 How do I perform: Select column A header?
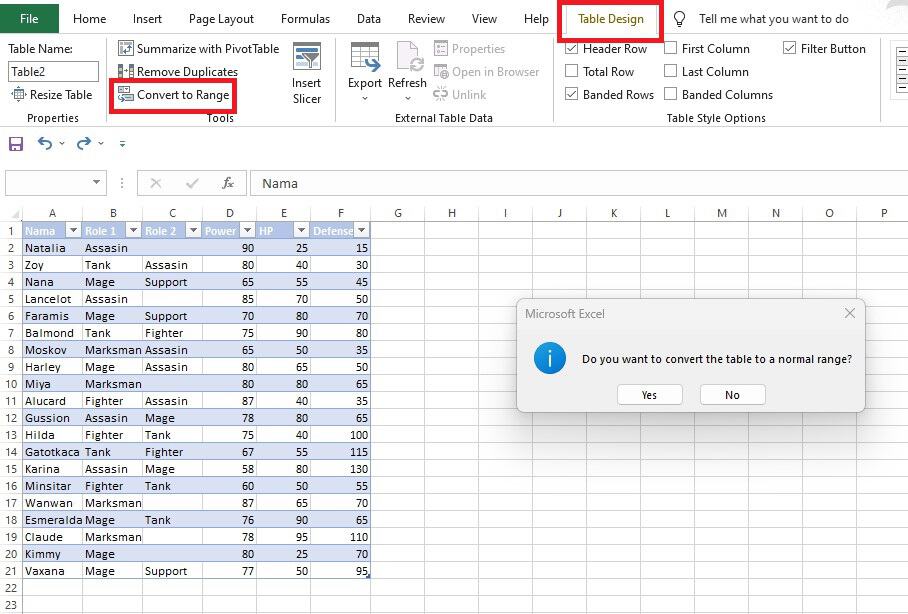pyautogui.click(x=52, y=213)
